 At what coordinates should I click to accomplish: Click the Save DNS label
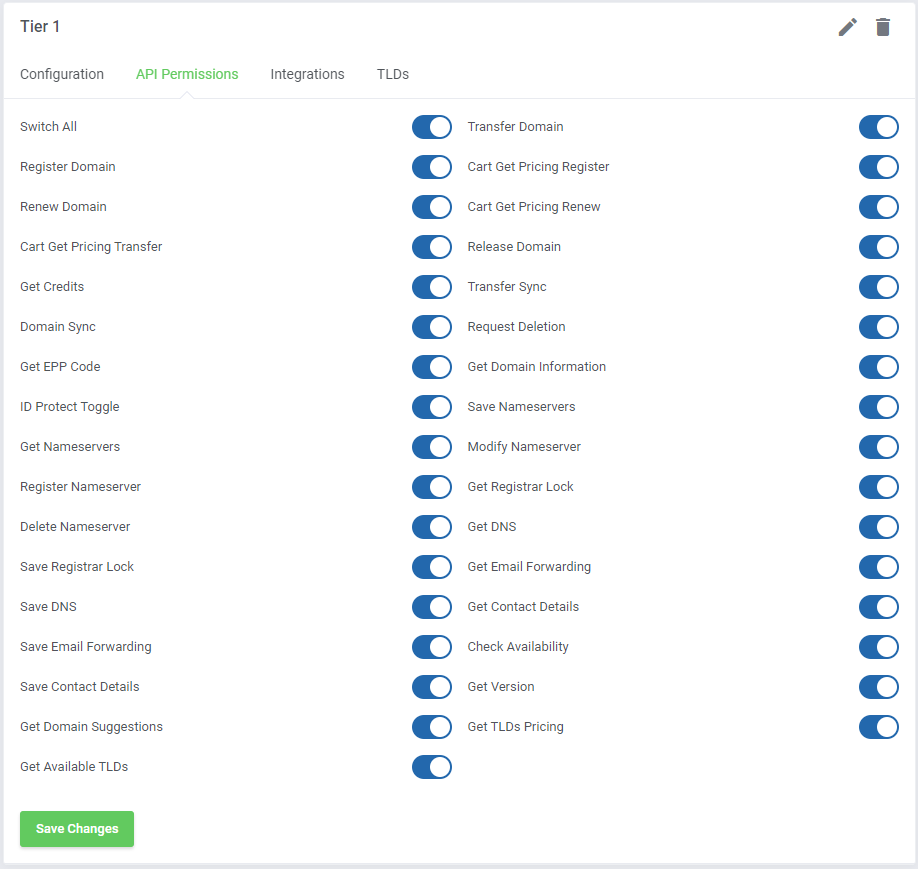click(49, 607)
